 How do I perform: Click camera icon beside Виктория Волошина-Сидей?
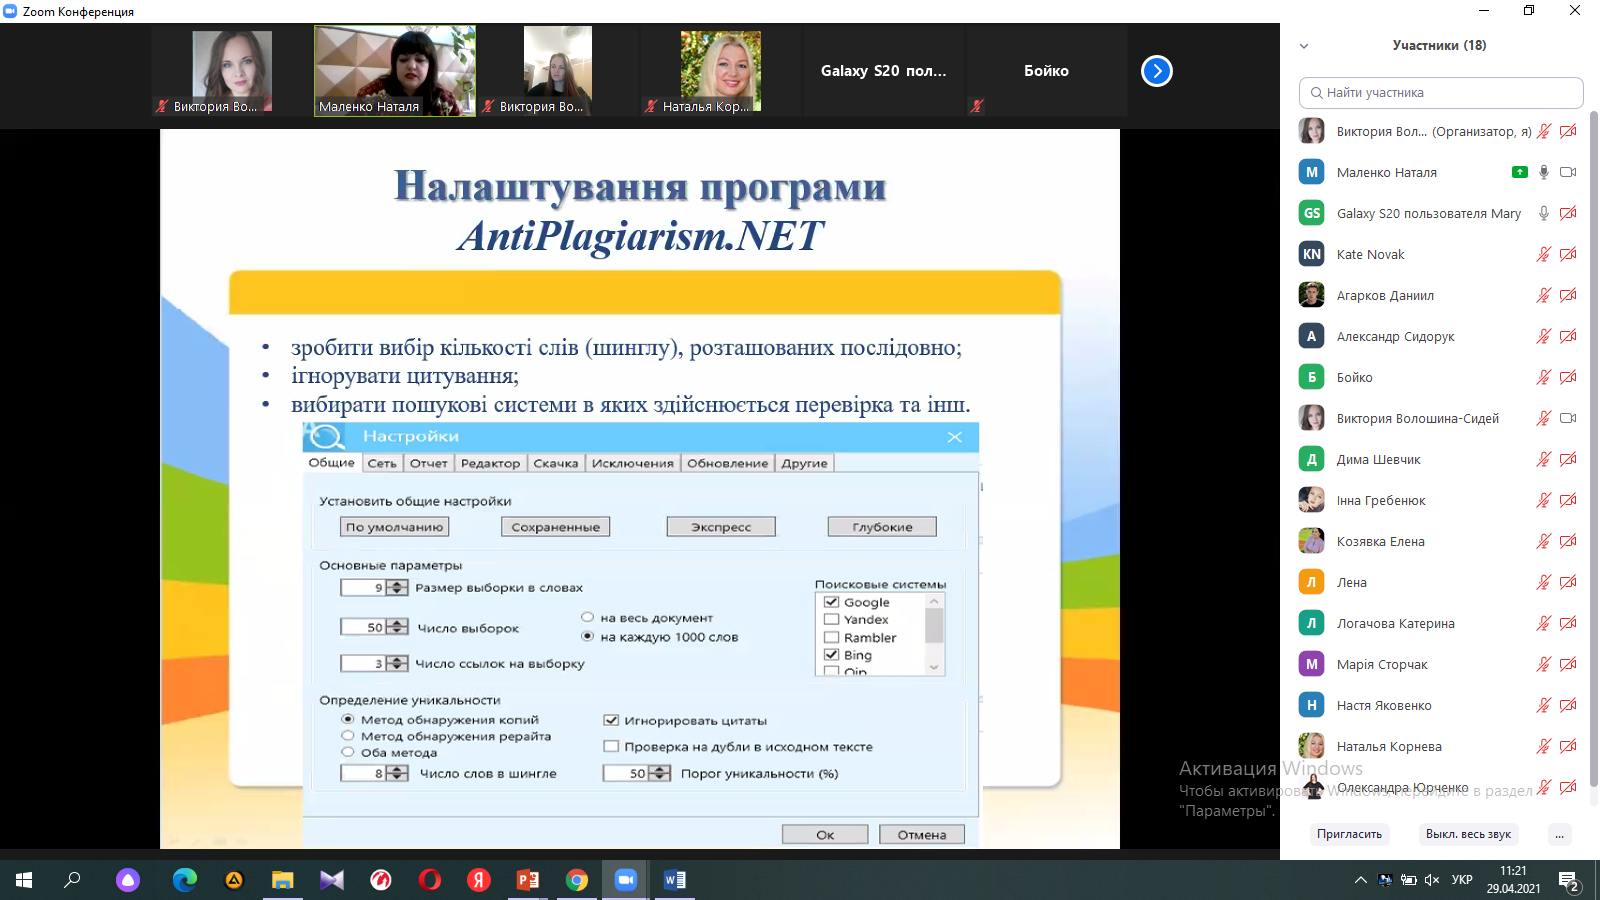tap(1567, 418)
